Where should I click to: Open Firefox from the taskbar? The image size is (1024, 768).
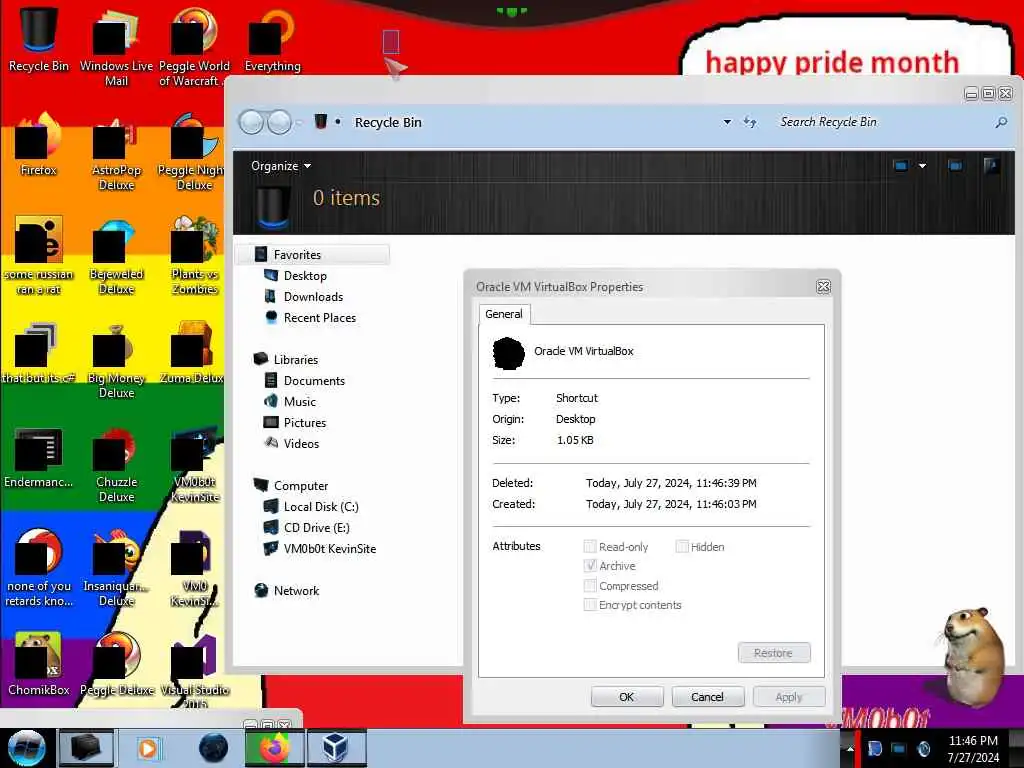[x=275, y=748]
